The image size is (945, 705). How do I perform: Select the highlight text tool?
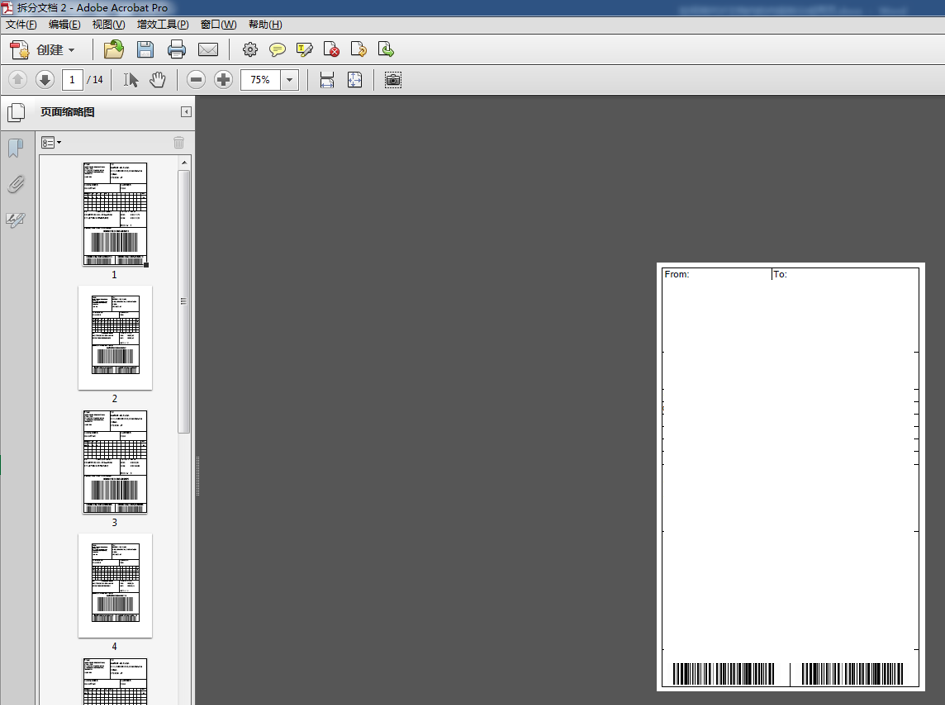pos(304,49)
